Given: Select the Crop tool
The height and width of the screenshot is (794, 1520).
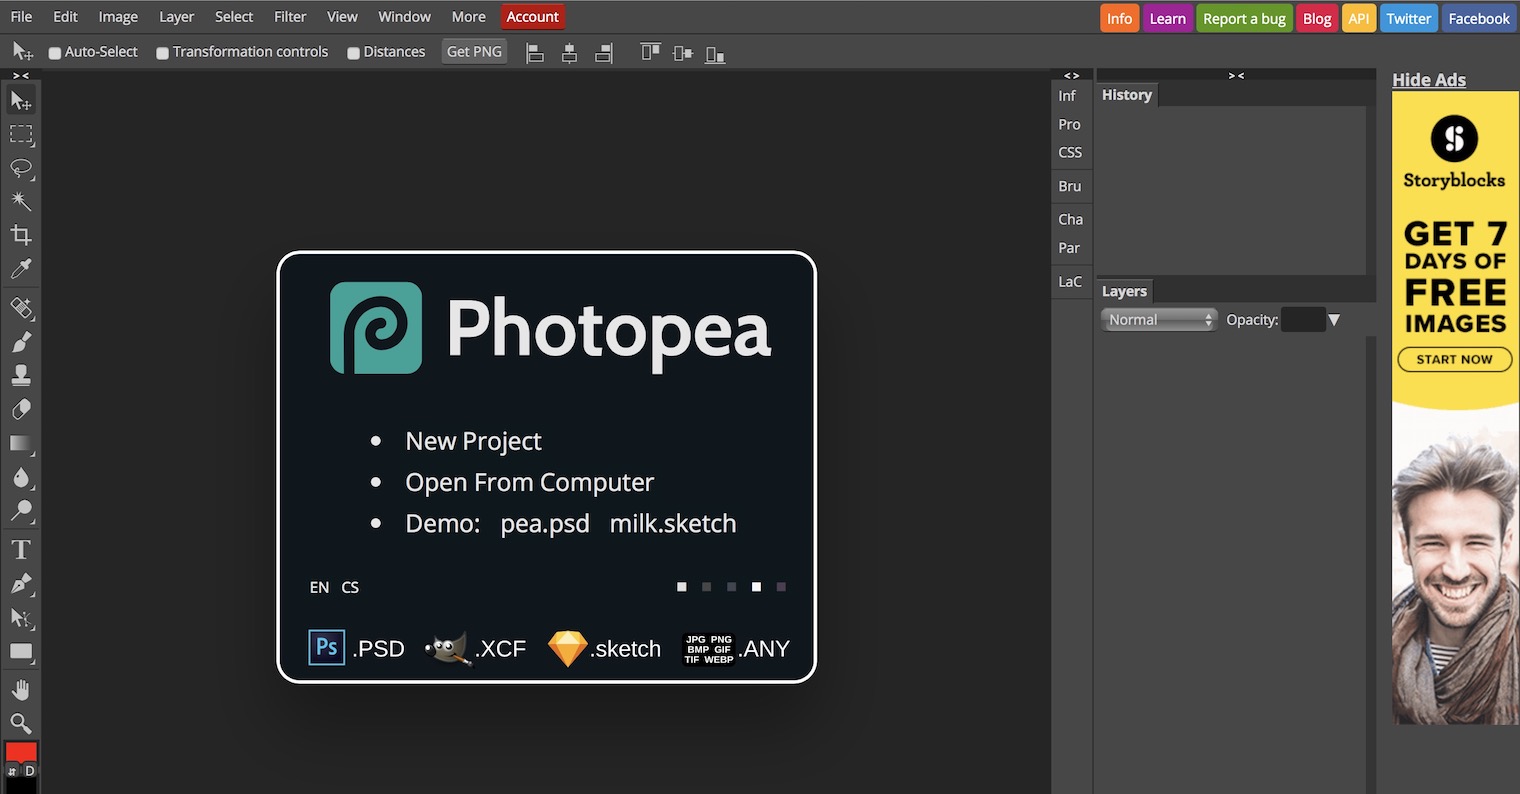Looking at the screenshot, I should pos(21,235).
